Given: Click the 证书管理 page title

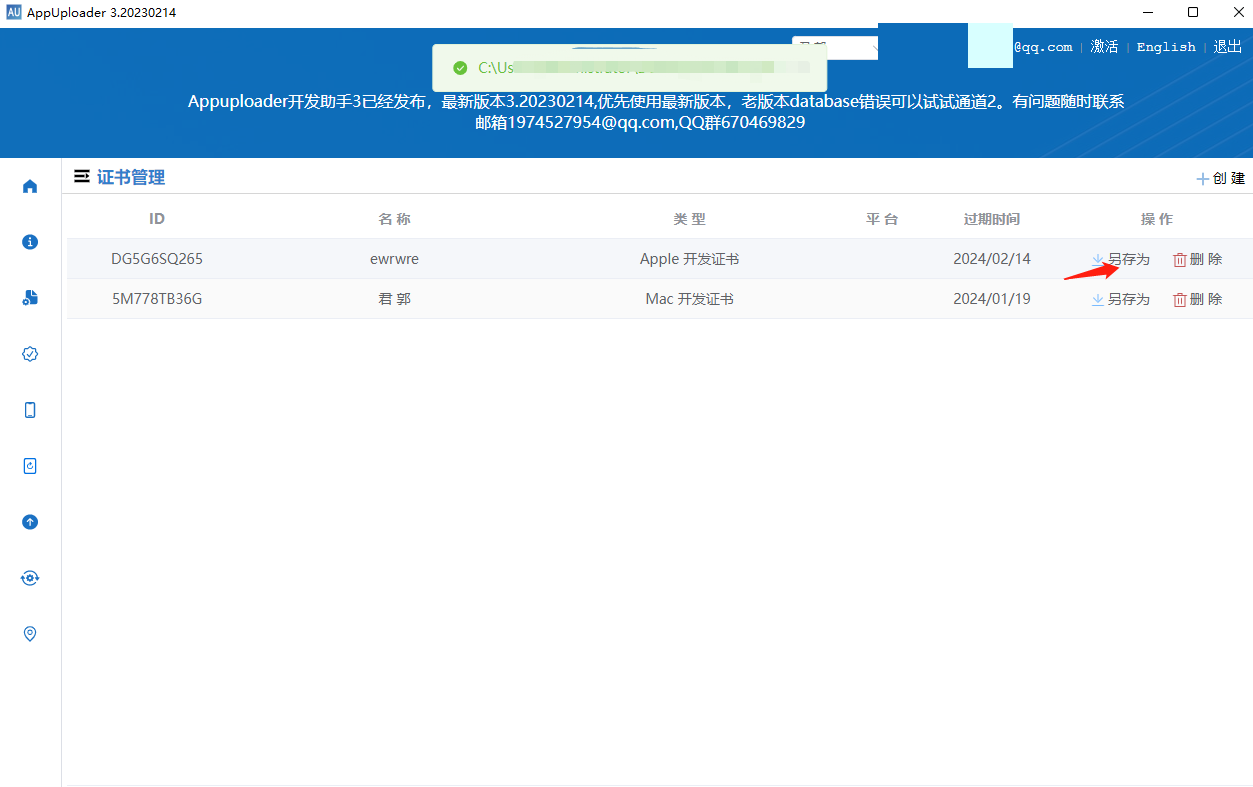Looking at the screenshot, I should [x=131, y=177].
